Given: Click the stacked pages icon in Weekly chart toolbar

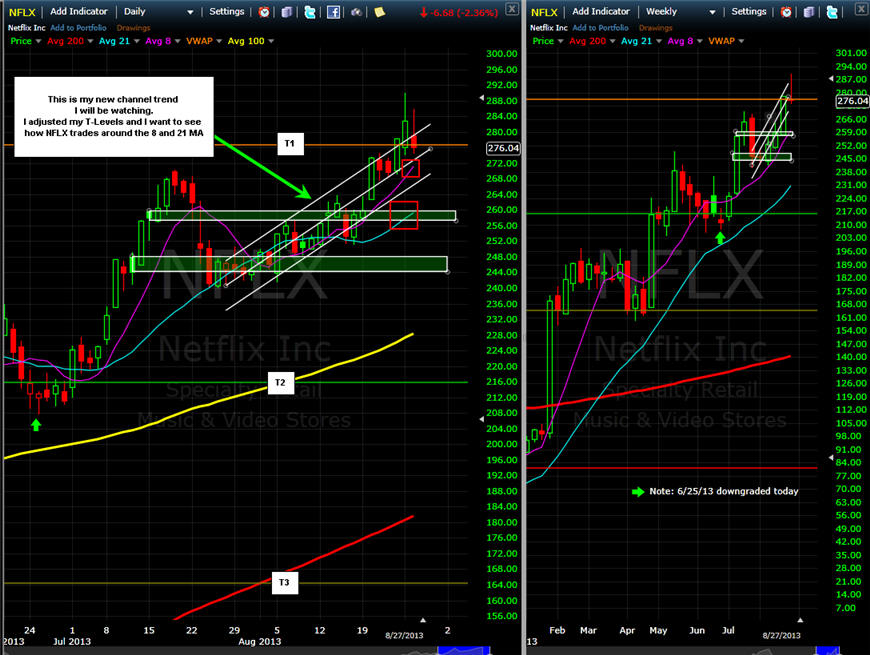Looking at the screenshot, I should [x=809, y=12].
